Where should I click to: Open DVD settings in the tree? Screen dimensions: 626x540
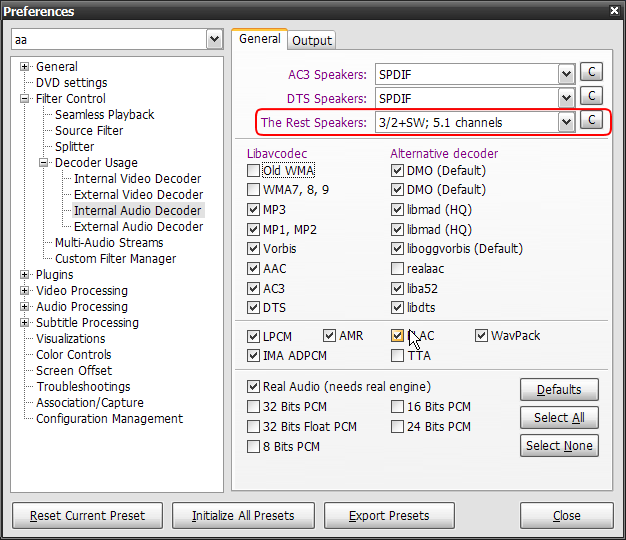tap(71, 83)
